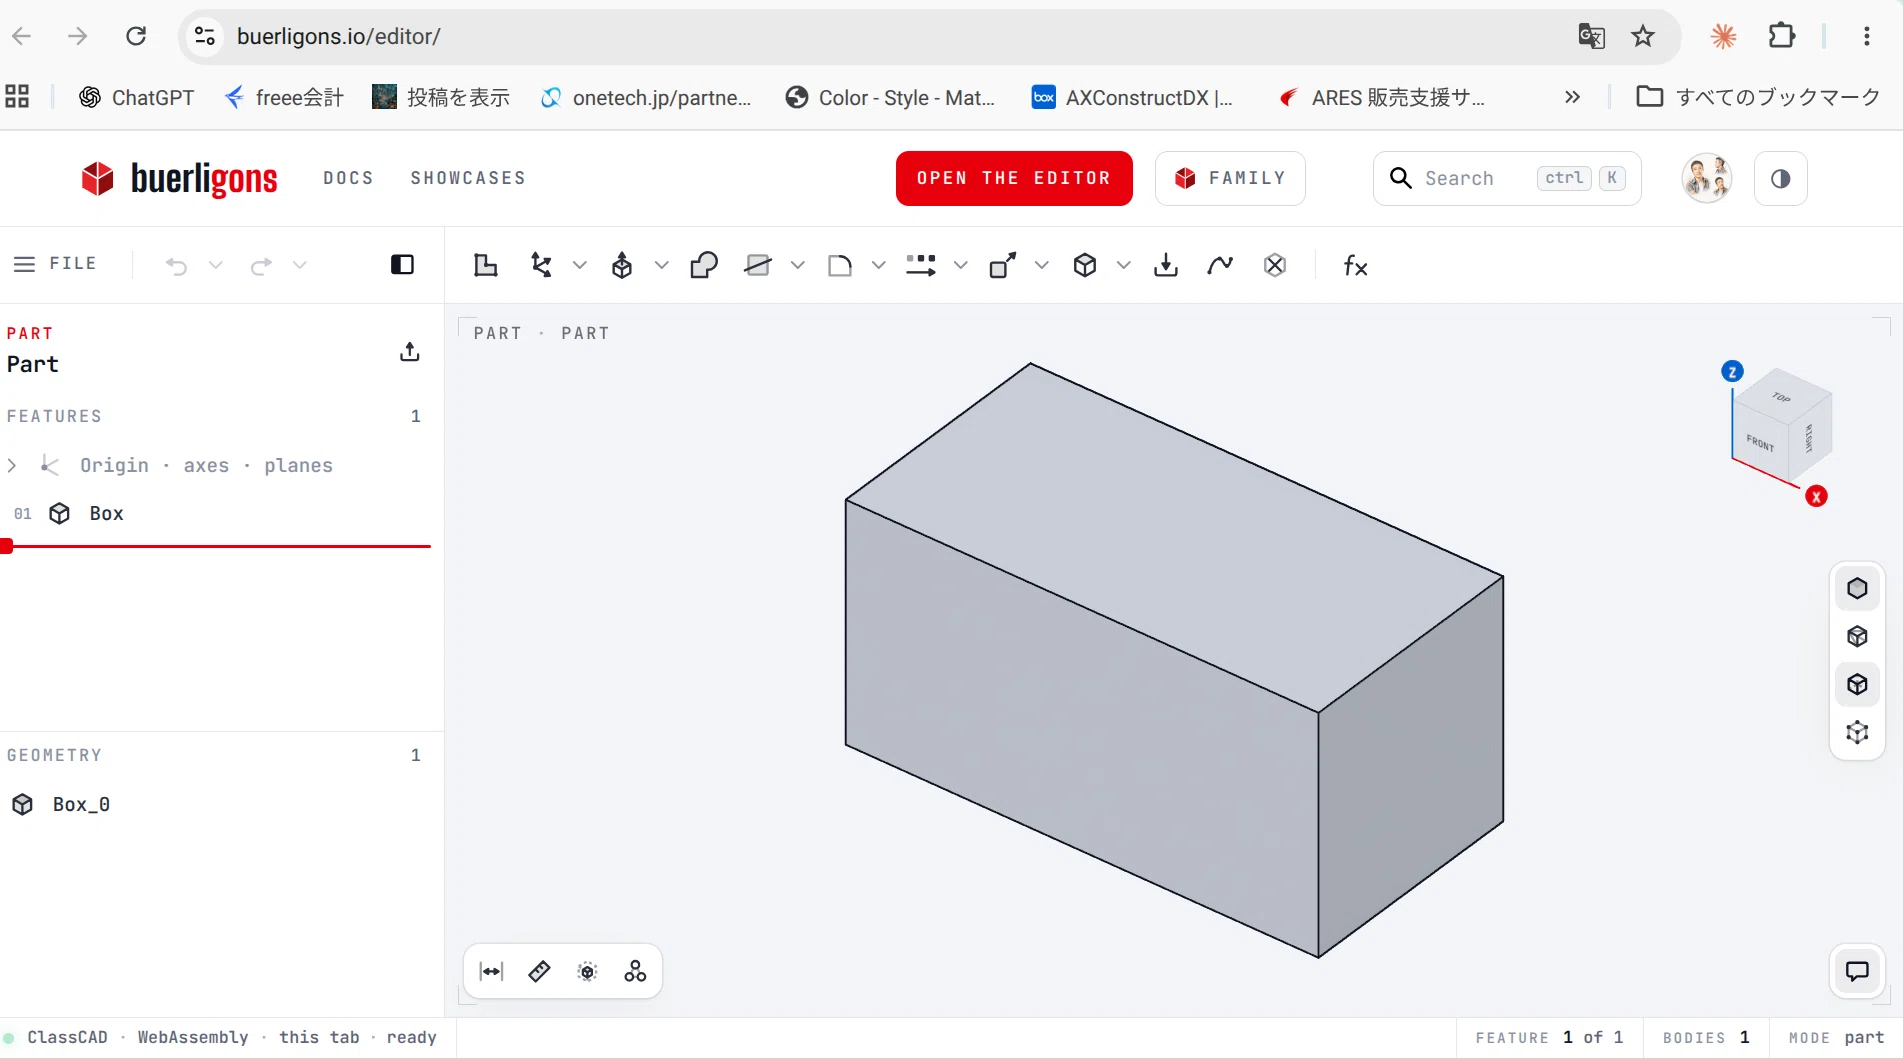Screen dimensions: 1903x1059
Task: Click the fillet/chamfer corner tool icon
Action: point(840,265)
